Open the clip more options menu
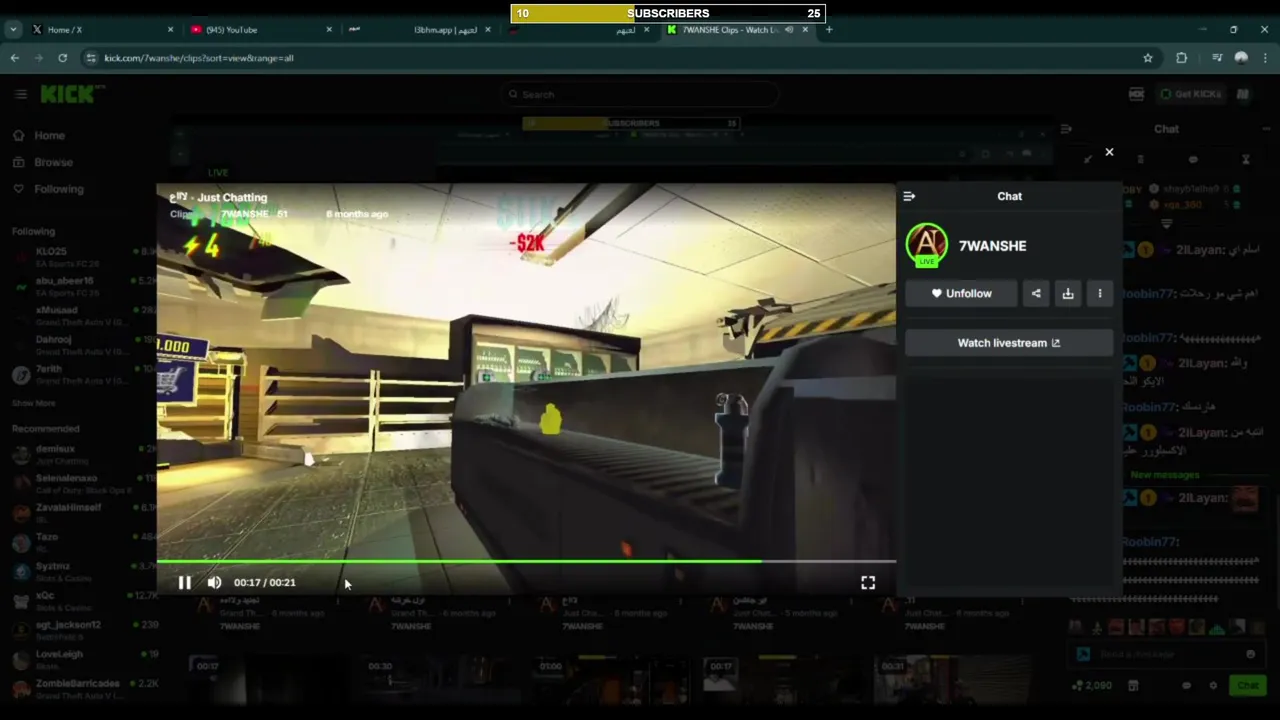The width and height of the screenshot is (1280, 720). pos(1100,293)
